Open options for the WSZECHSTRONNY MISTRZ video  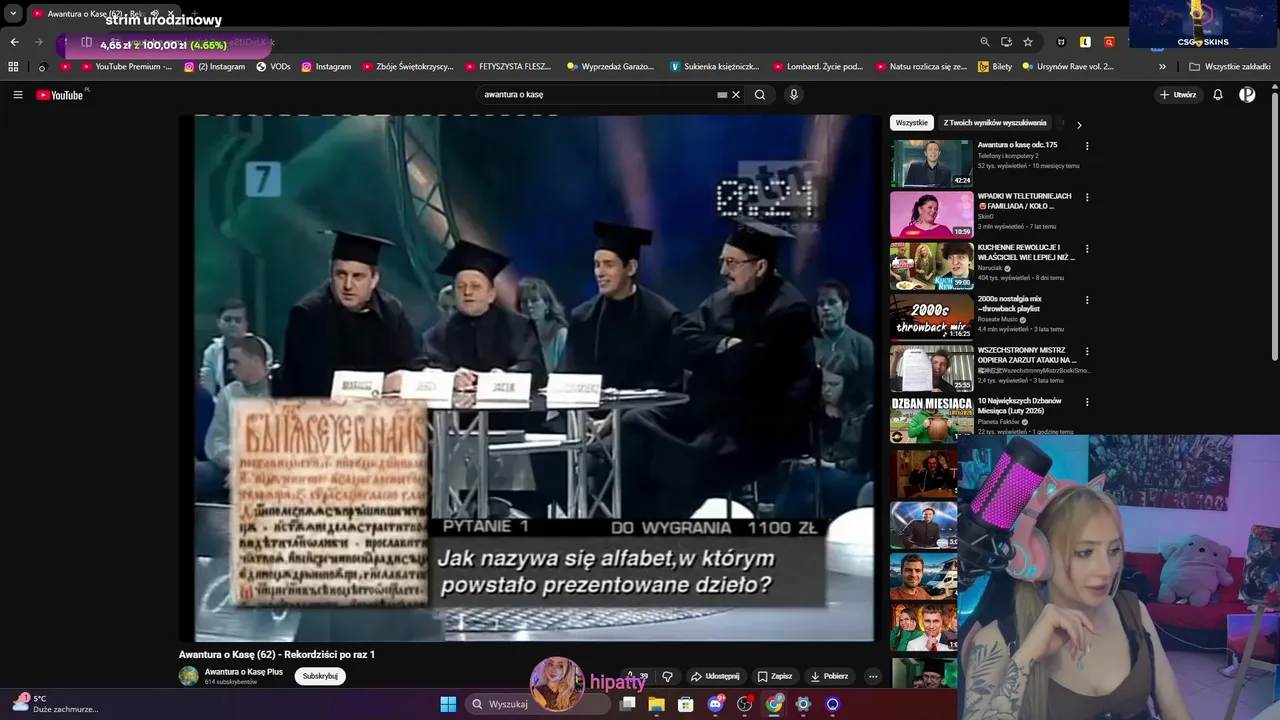pyautogui.click(x=1087, y=352)
